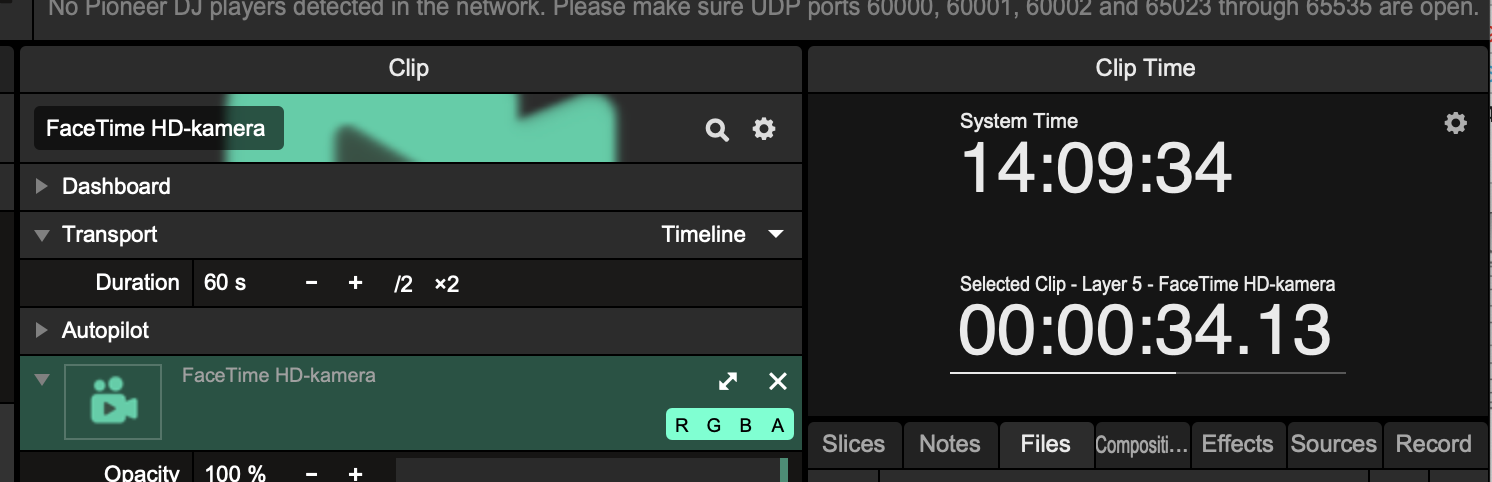Open Clip panel settings gear
The width and height of the screenshot is (1492, 482).
[764, 129]
